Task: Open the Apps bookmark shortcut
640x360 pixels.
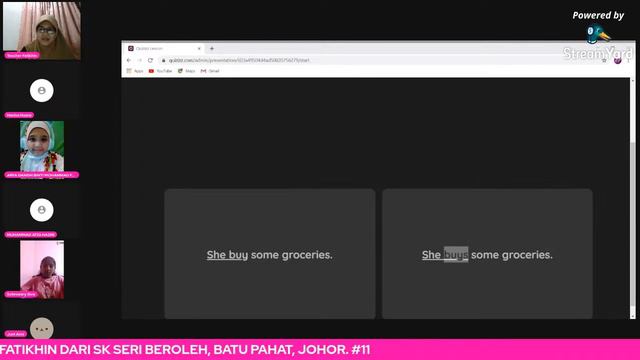Action: 135,71
